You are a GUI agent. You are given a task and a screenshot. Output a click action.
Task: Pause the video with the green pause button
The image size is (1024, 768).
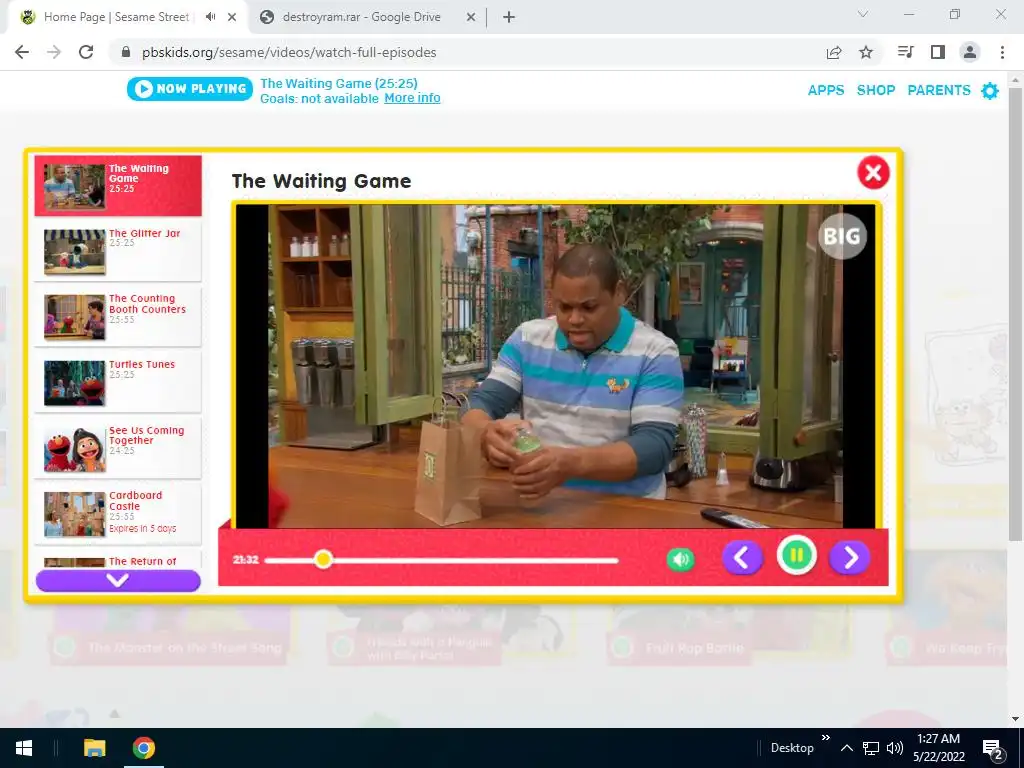pos(796,556)
